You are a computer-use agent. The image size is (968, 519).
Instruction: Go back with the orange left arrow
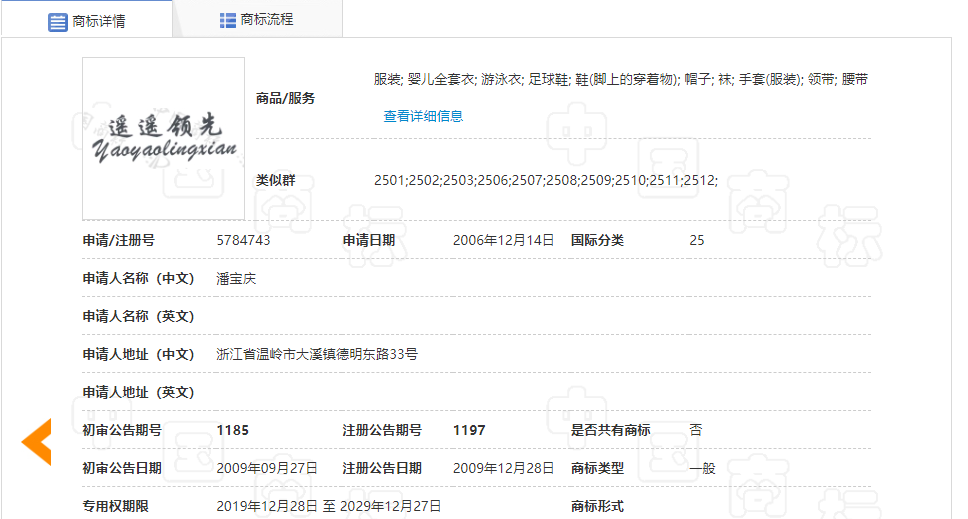(36, 442)
